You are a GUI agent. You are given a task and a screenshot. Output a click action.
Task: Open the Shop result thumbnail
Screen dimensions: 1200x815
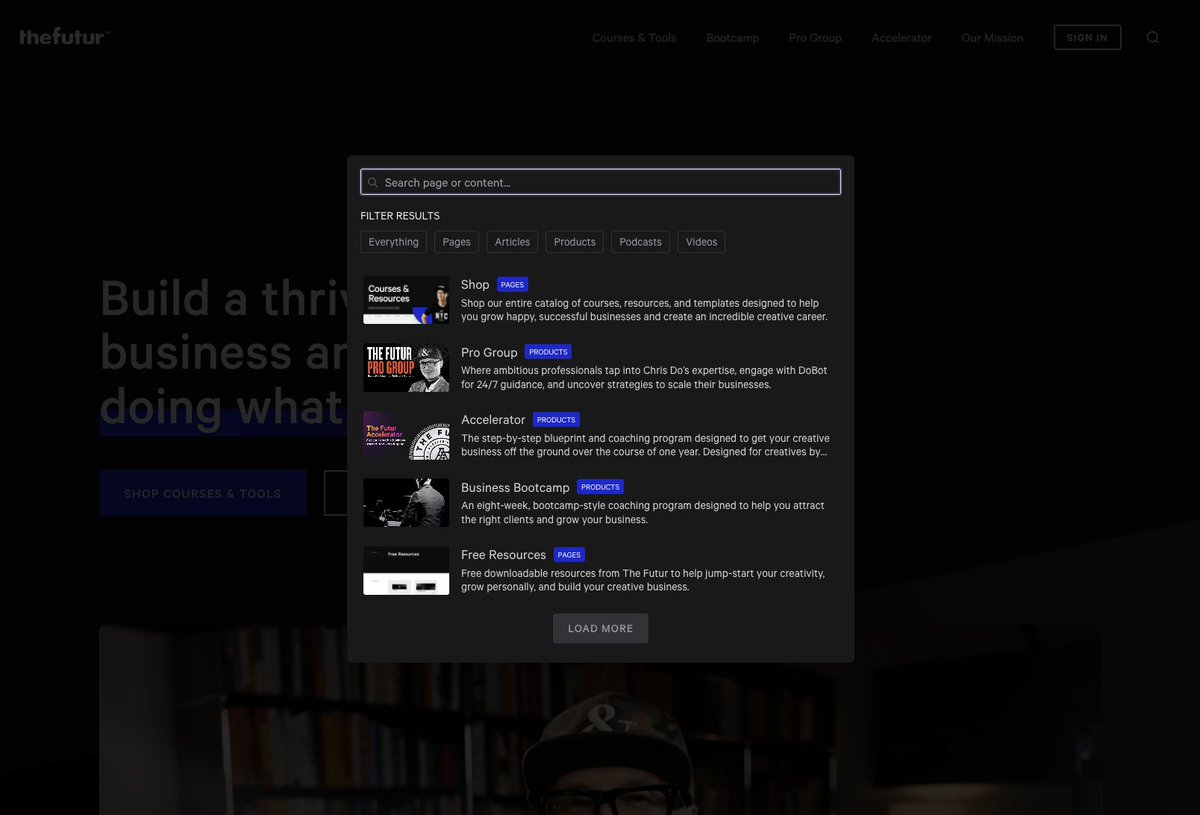tap(406, 300)
